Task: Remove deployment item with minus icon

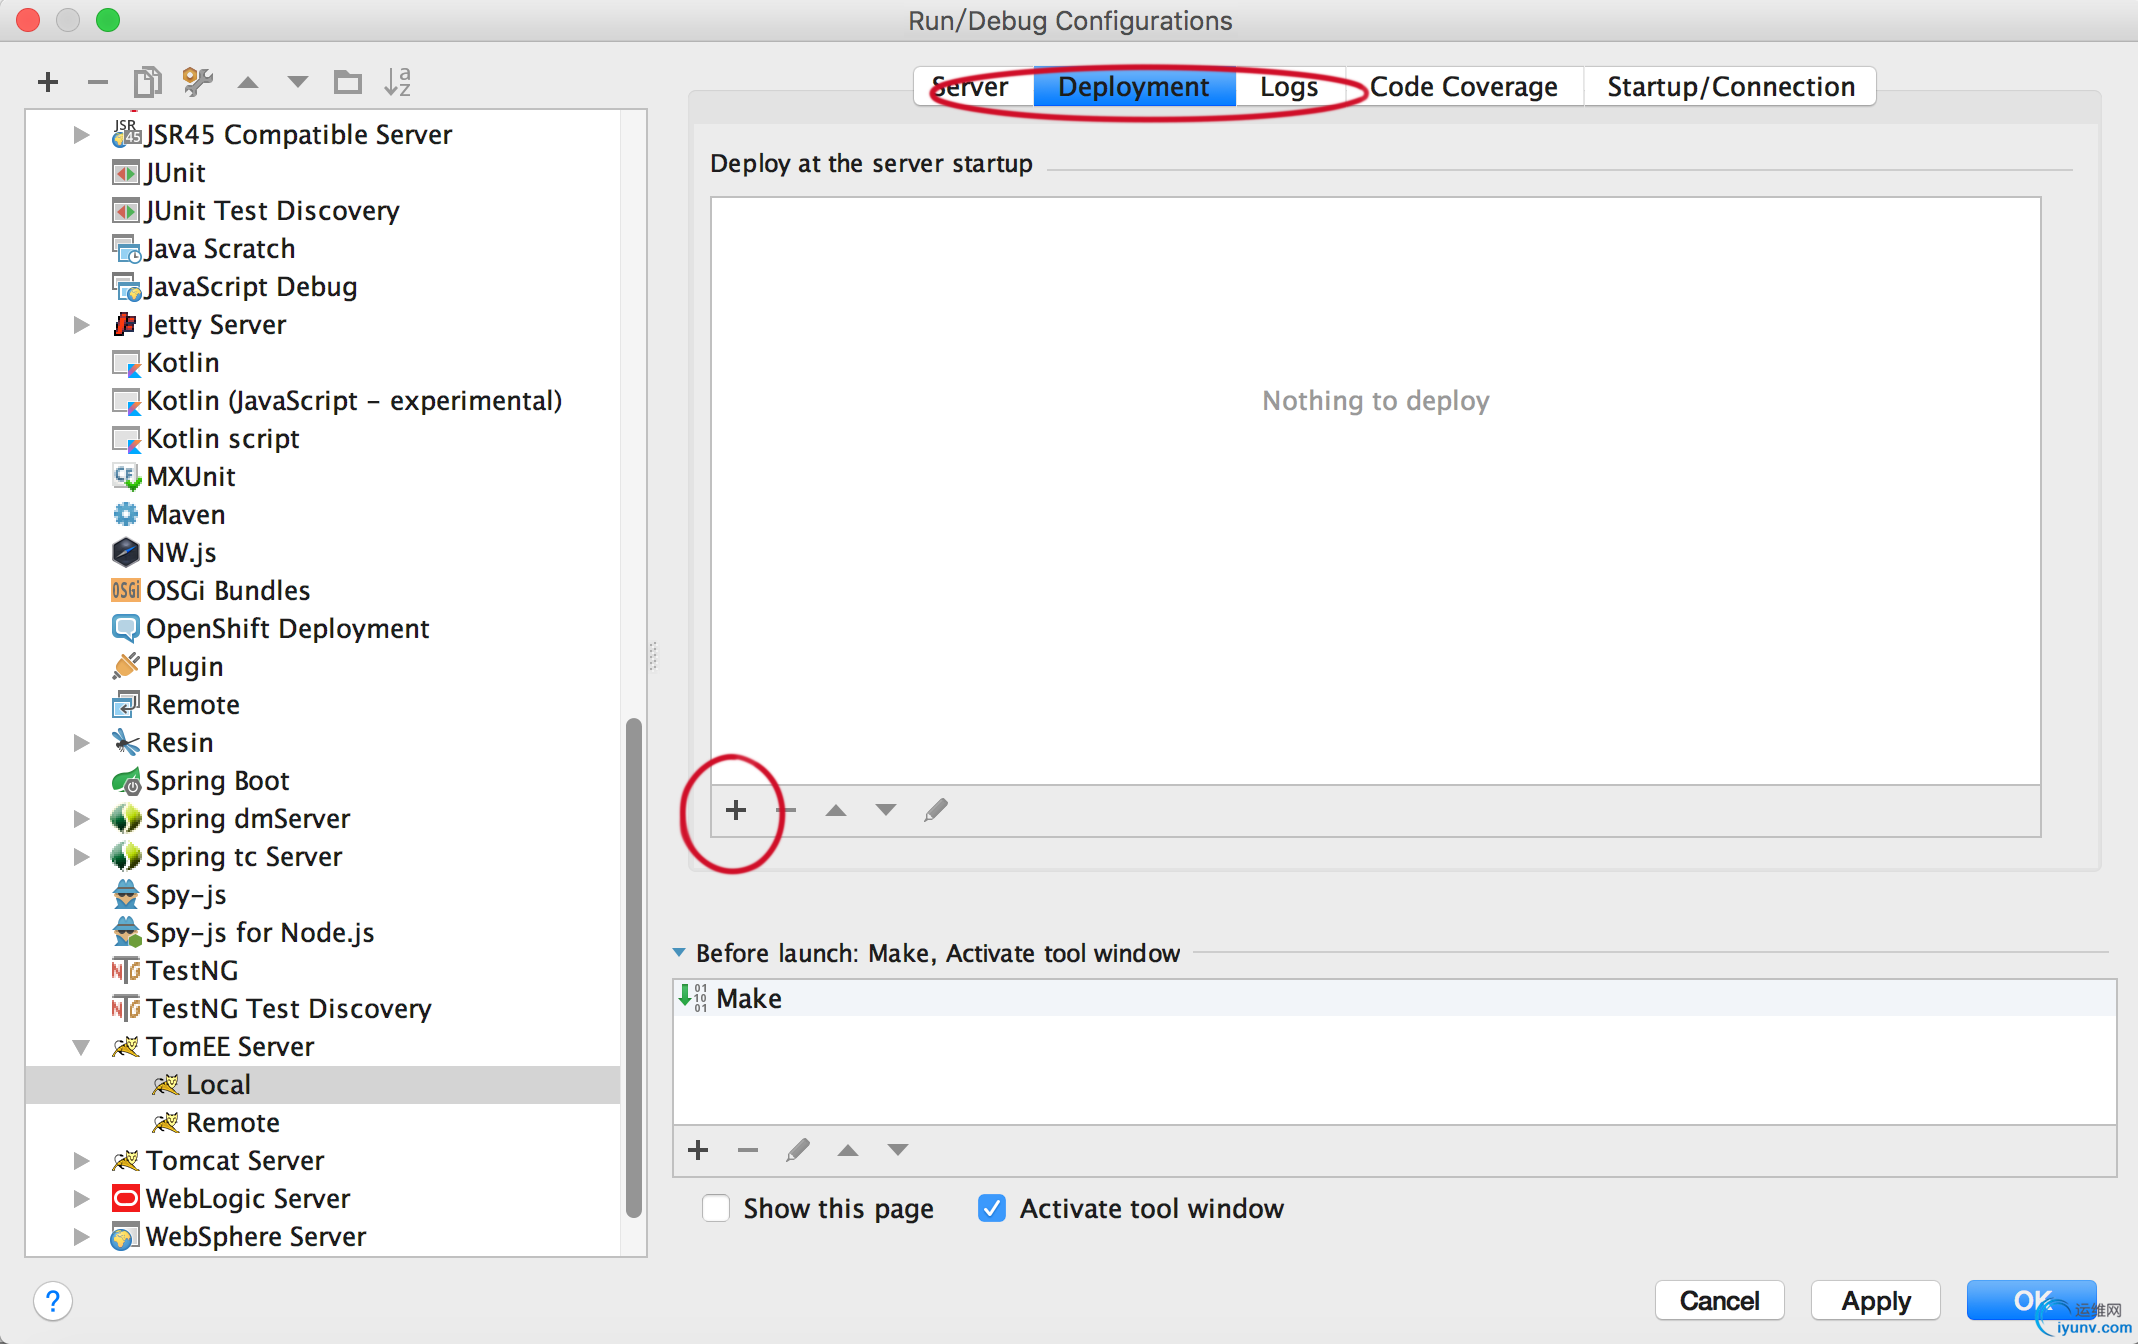Action: [x=786, y=810]
